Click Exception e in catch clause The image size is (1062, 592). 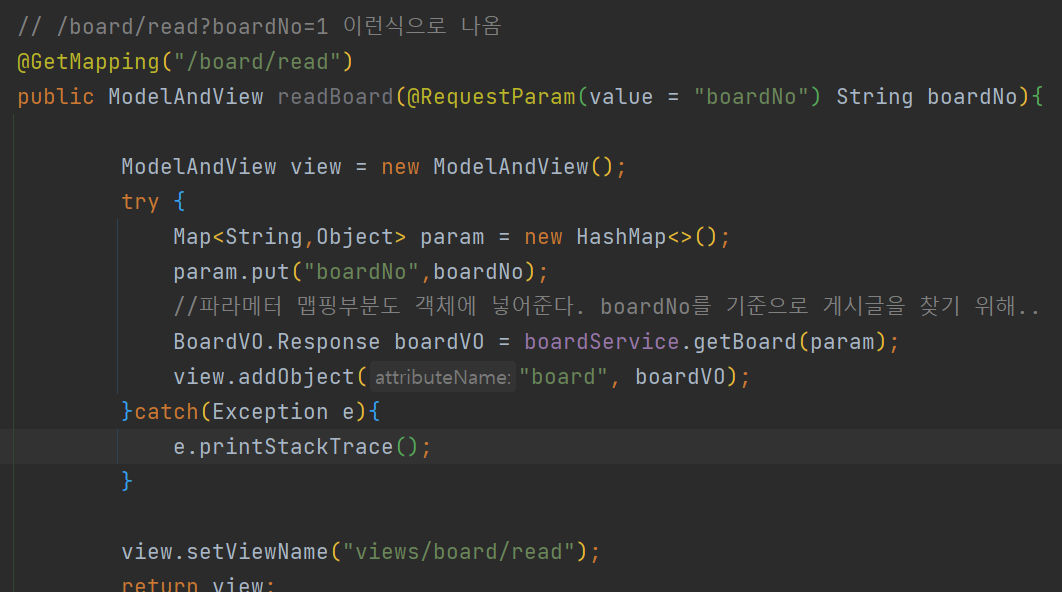[x=283, y=412]
